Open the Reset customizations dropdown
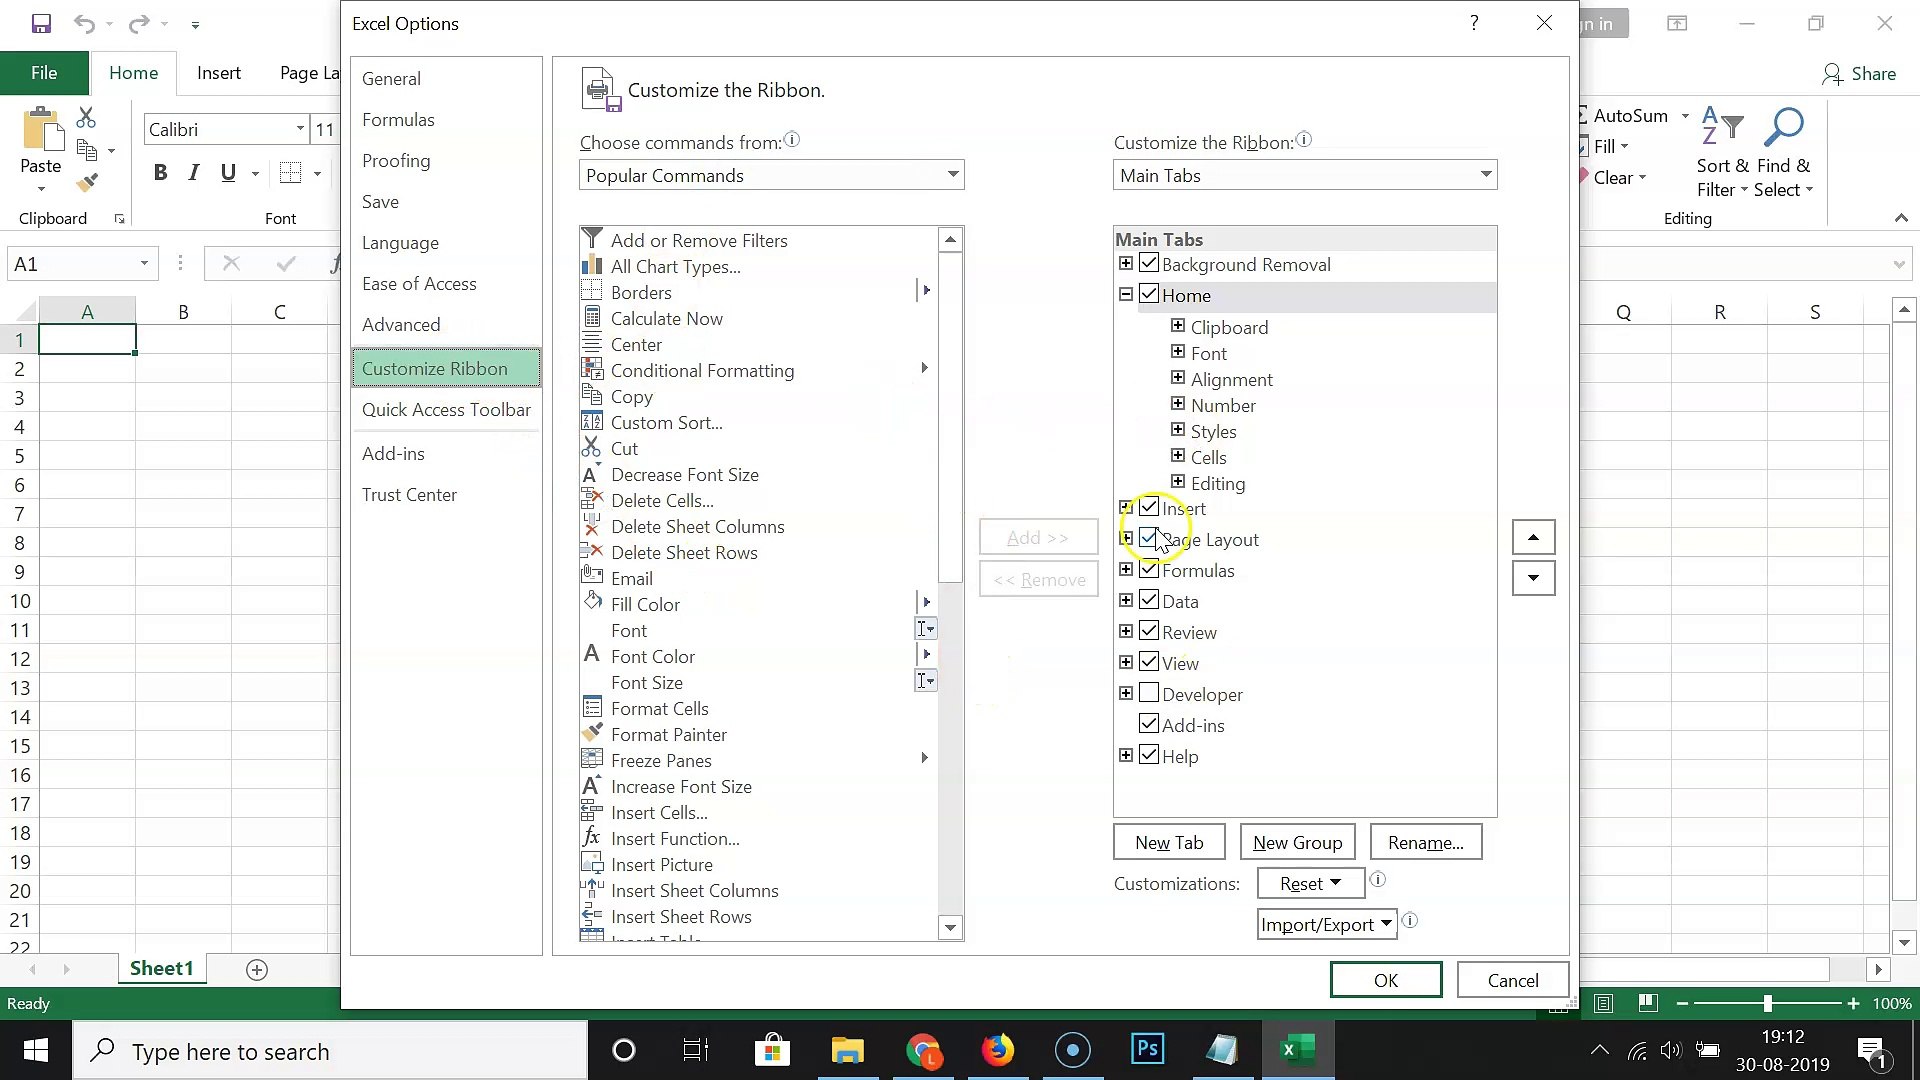The width and height of the screenshot is (1920, 1080). (x=1311, y=884)
